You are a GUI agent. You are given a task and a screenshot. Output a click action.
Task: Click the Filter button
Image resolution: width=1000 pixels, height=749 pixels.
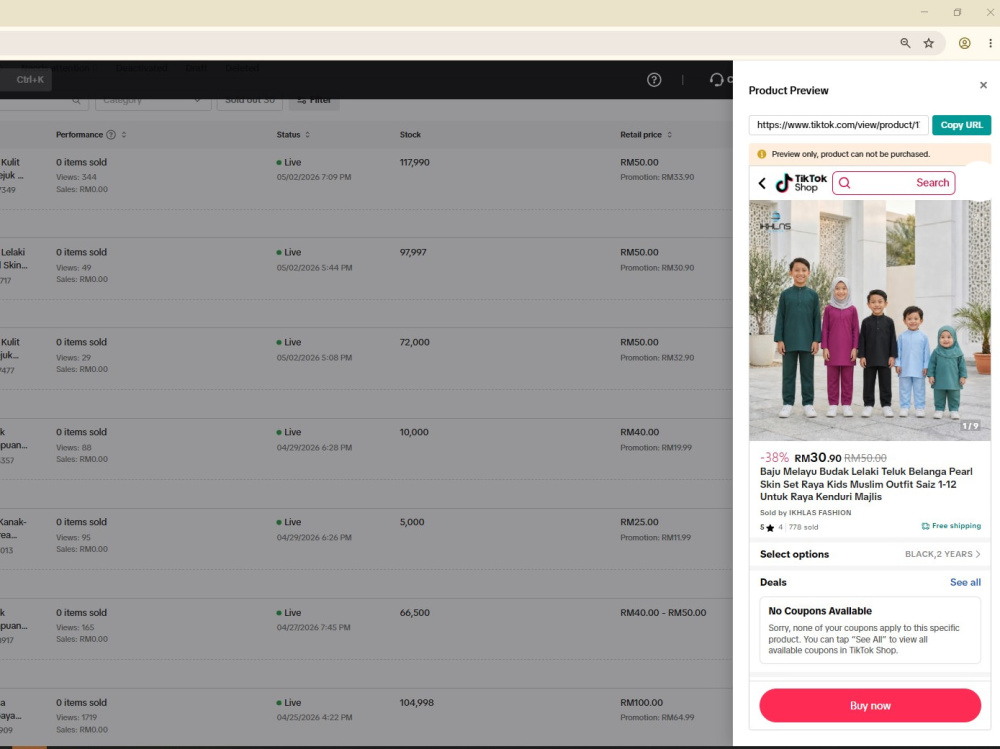pos(314,100)
